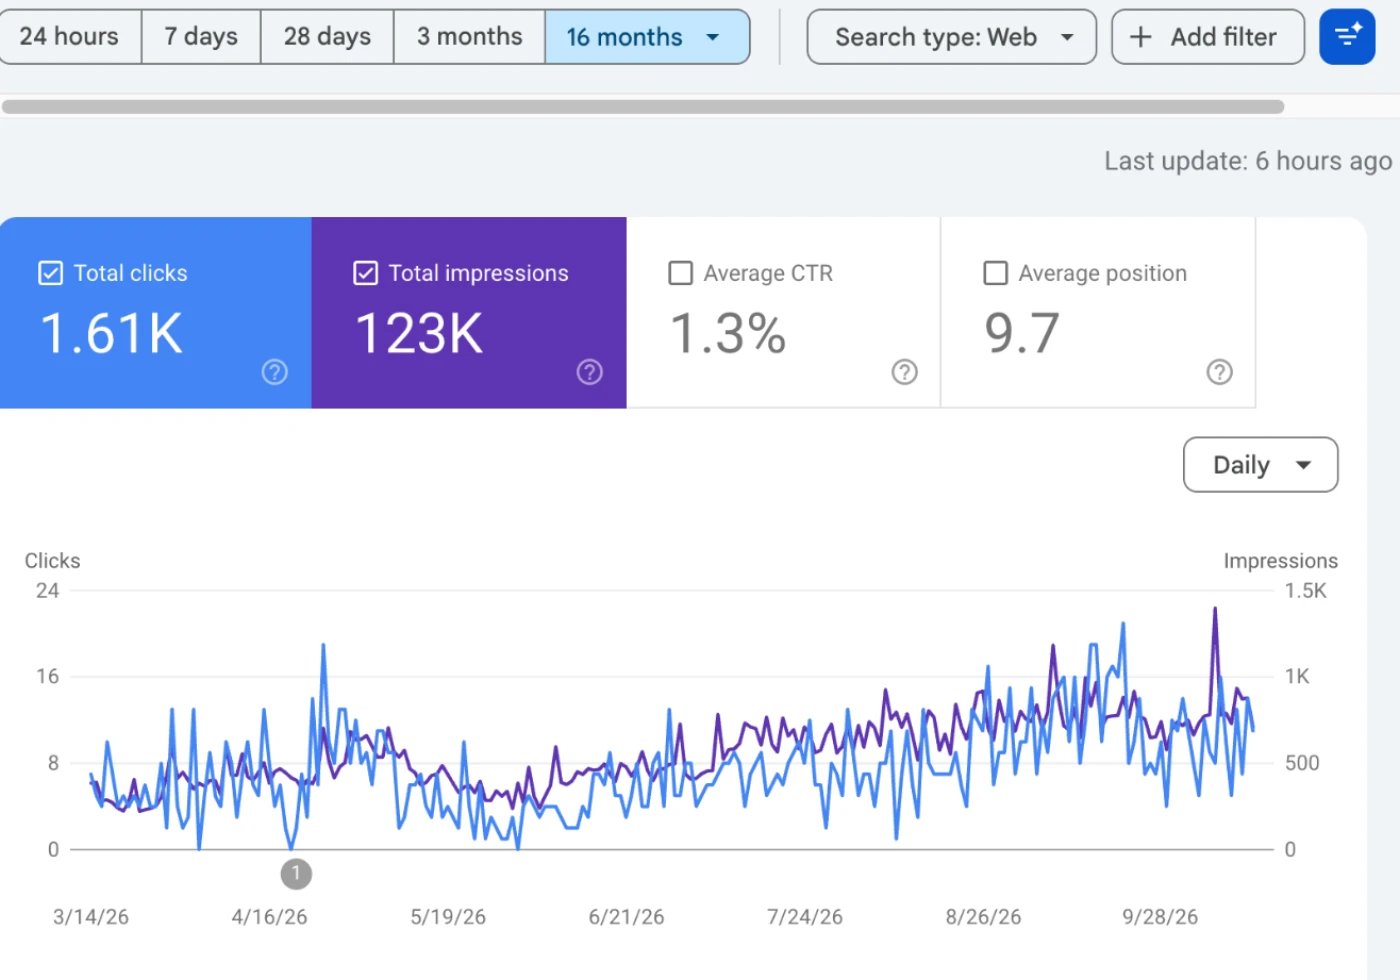Click the 123K total impressions value
The height and width of the screenshot is (980, 1400).
[420, 333]
